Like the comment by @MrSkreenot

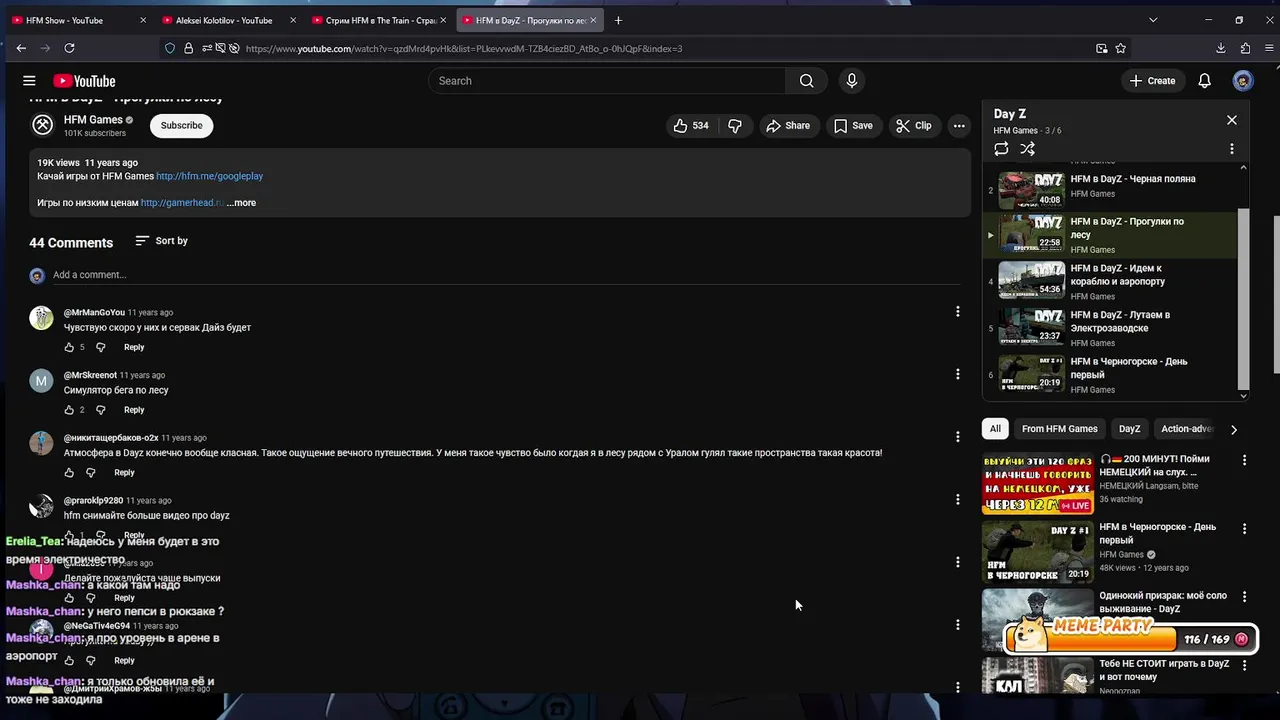coord(69,410)
